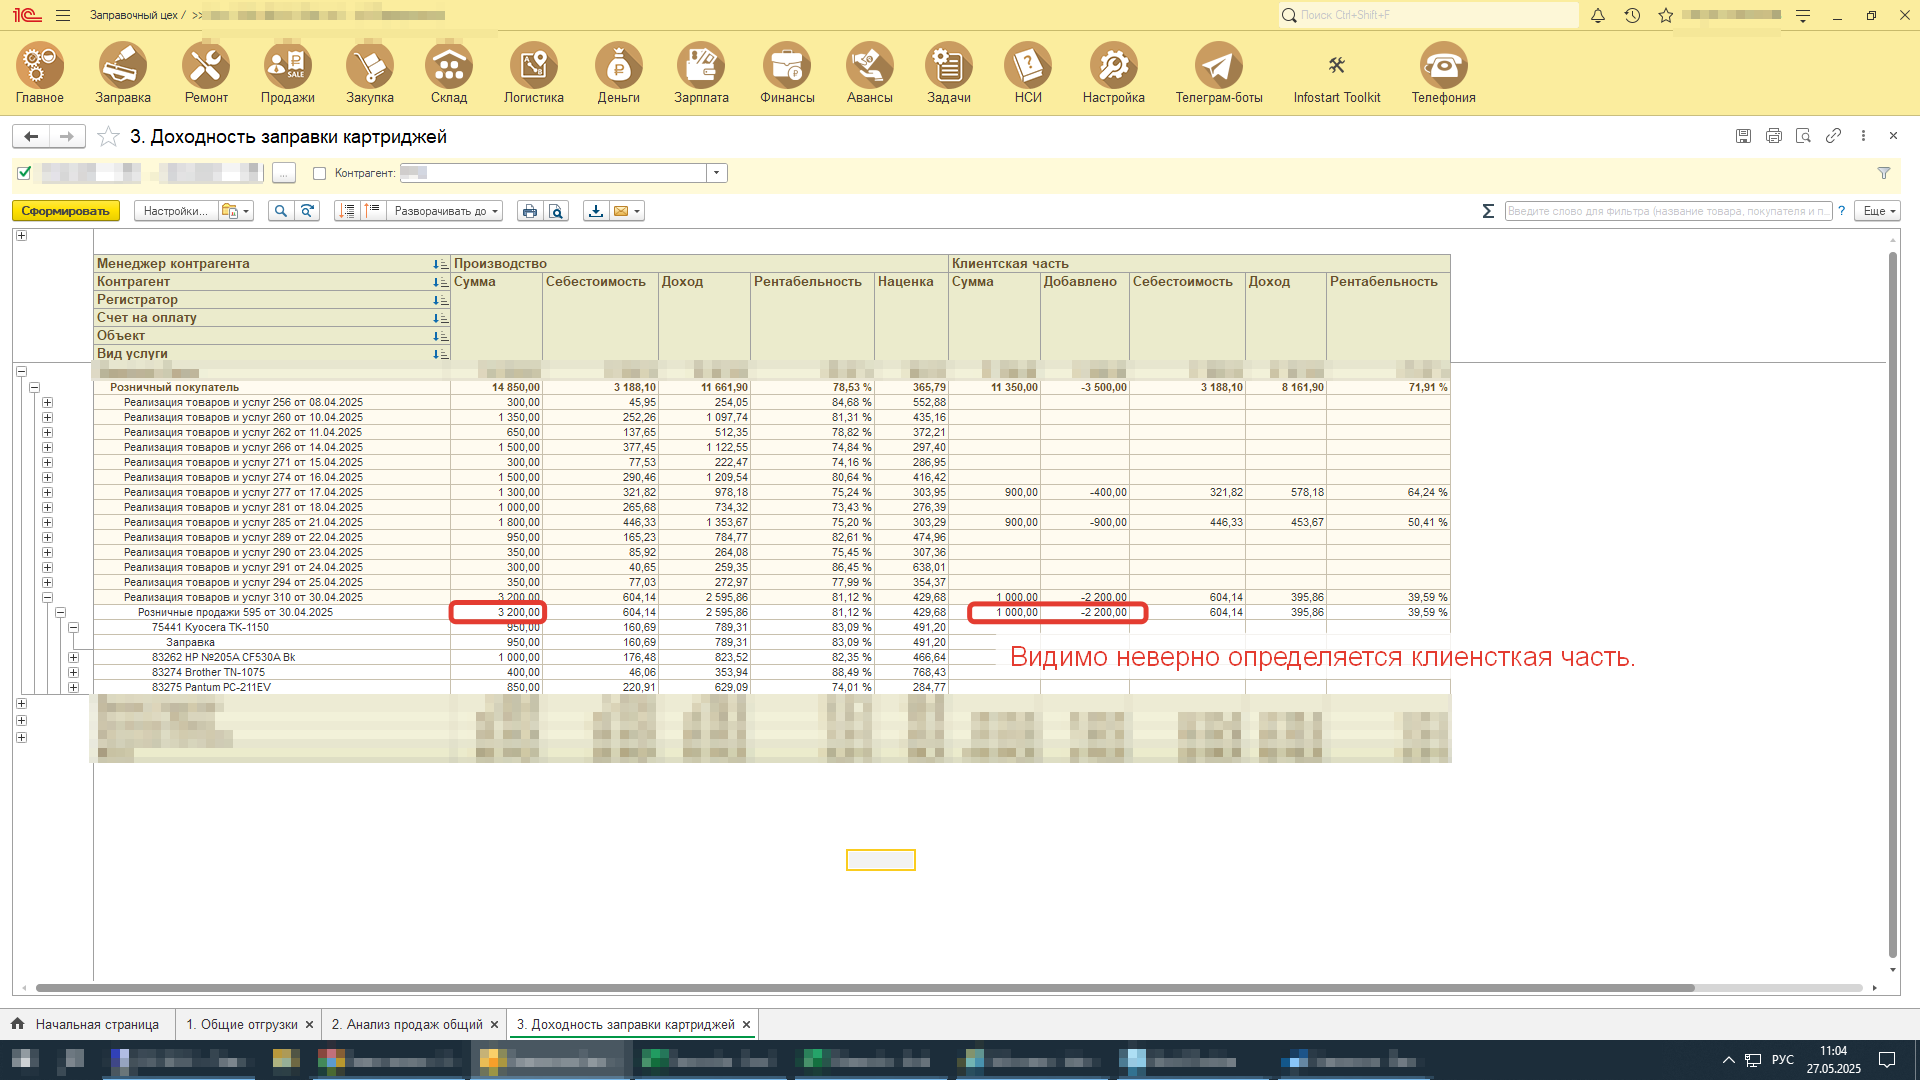The height and width of the screenshot is (1080, 1920).
Task: Enable the Контрагент filter checkbox
Action: click(320, 173)
